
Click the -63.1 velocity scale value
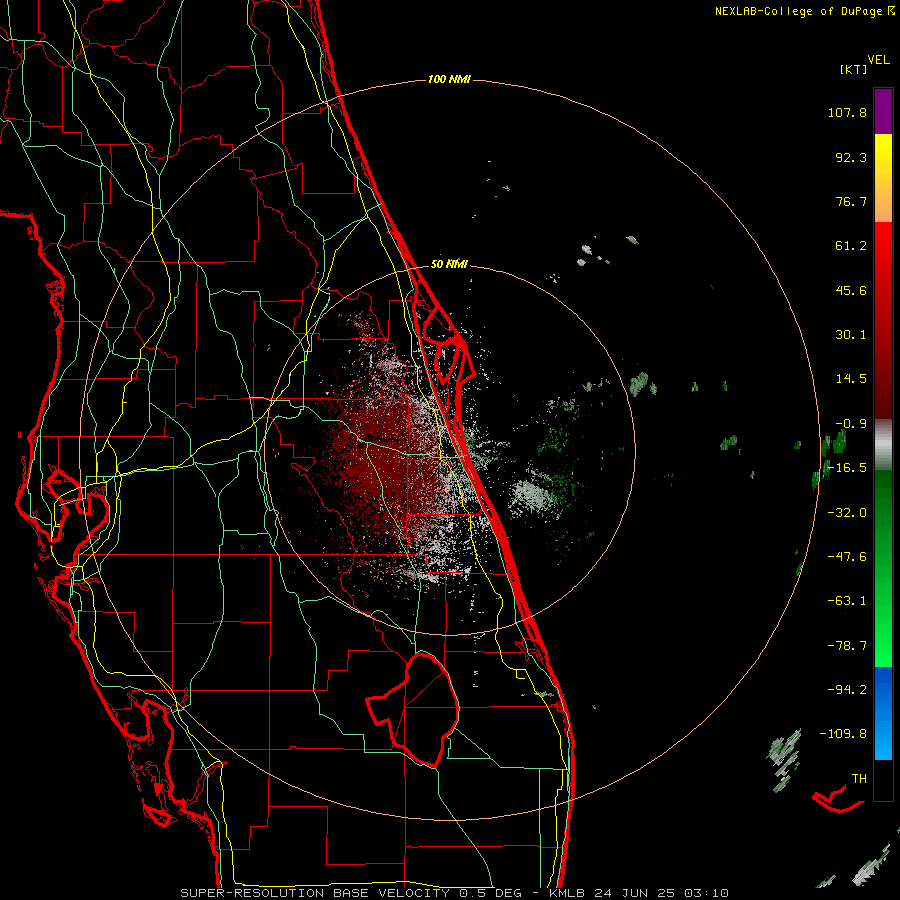point(847,601)
